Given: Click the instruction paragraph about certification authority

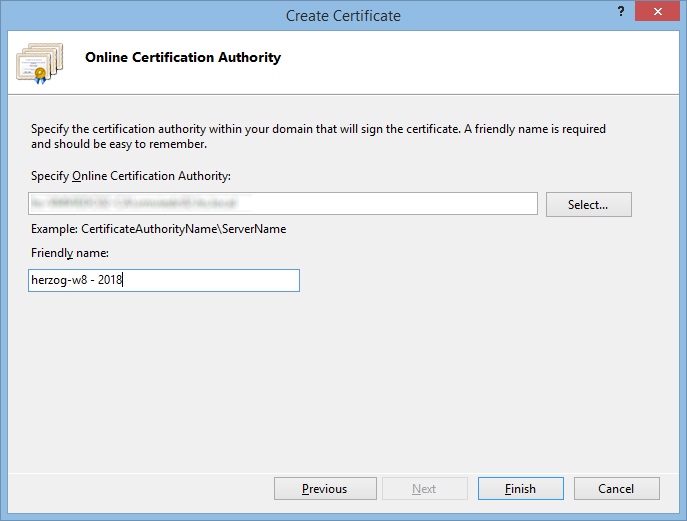Looking at the screenshot, I should tap(318, 136).
